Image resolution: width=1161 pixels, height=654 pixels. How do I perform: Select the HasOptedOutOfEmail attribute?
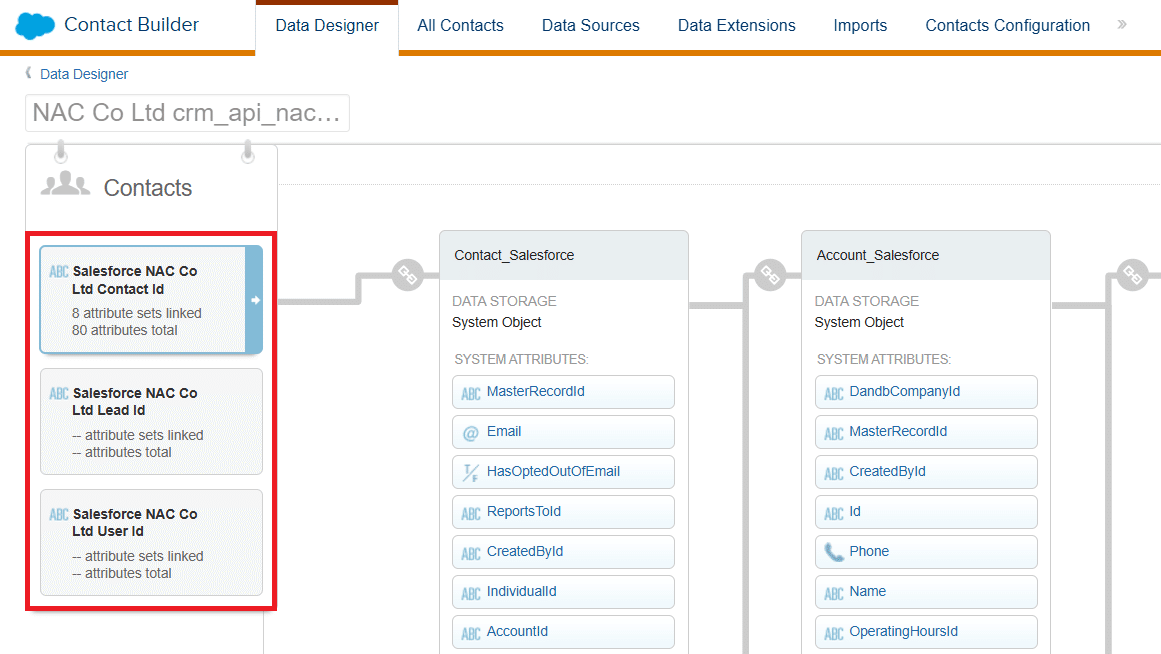coord(563,472)
